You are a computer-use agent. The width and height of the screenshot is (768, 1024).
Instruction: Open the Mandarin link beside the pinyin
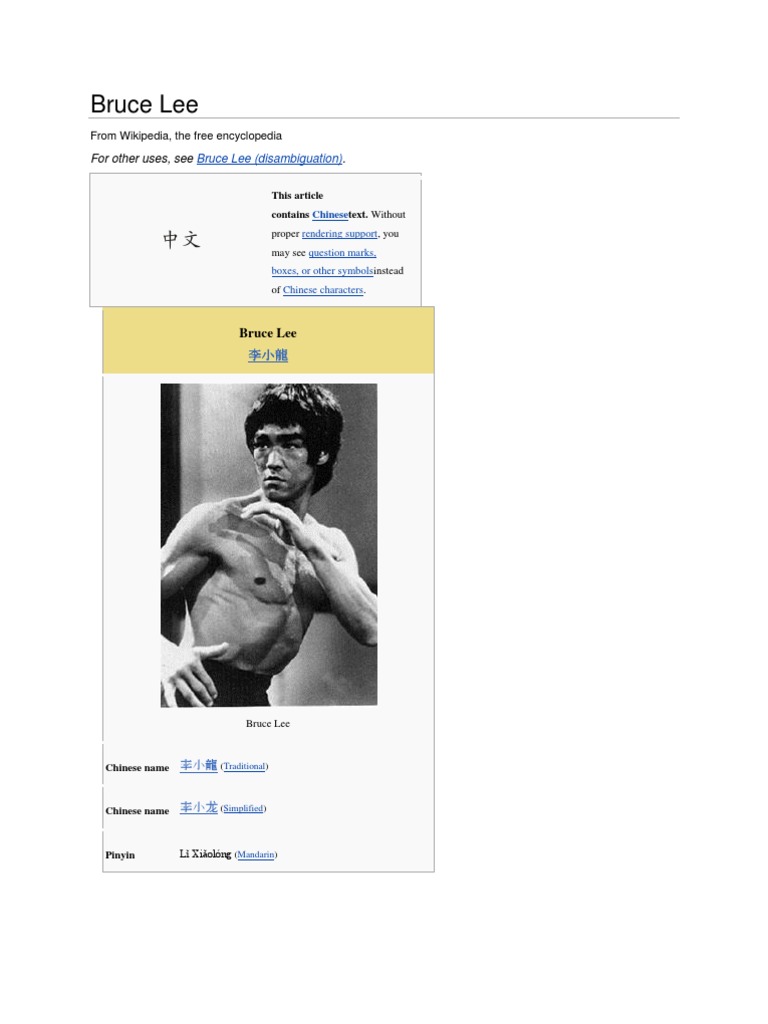256,855
